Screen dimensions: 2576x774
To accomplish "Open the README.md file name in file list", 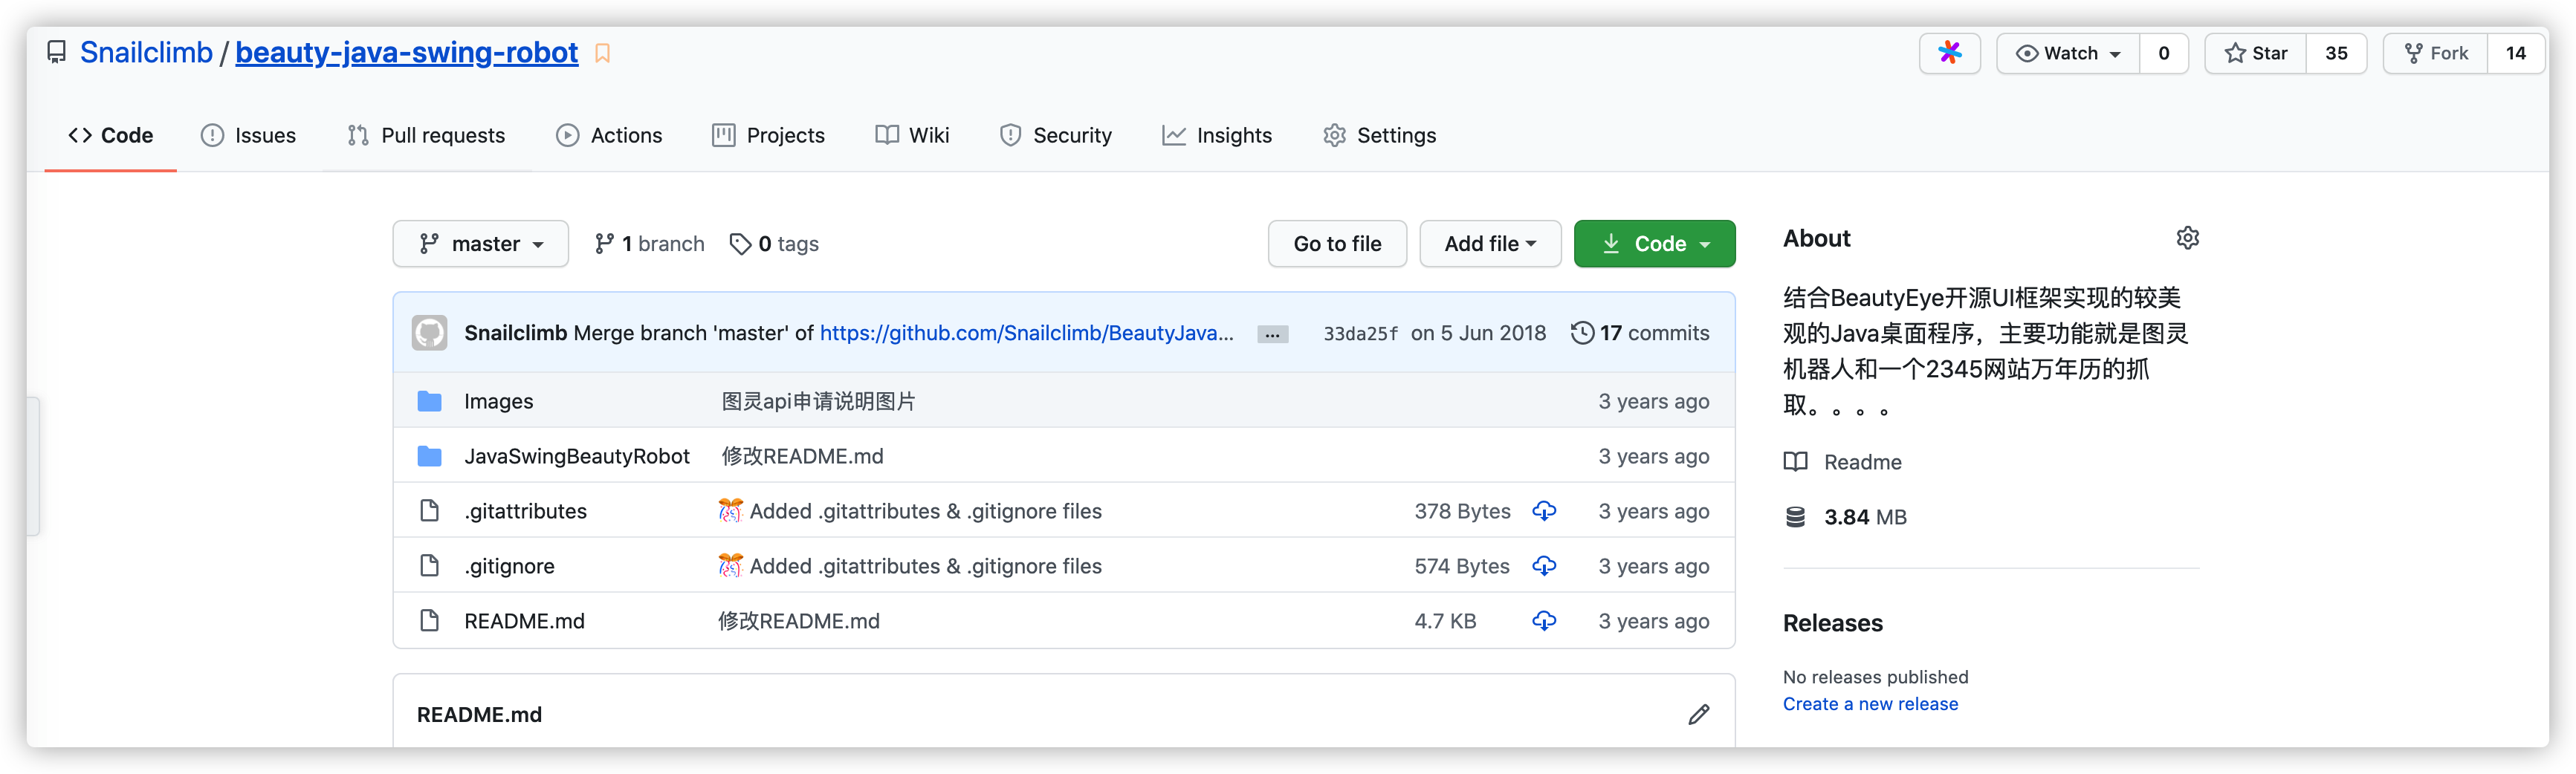I will (x=524, y=621).
